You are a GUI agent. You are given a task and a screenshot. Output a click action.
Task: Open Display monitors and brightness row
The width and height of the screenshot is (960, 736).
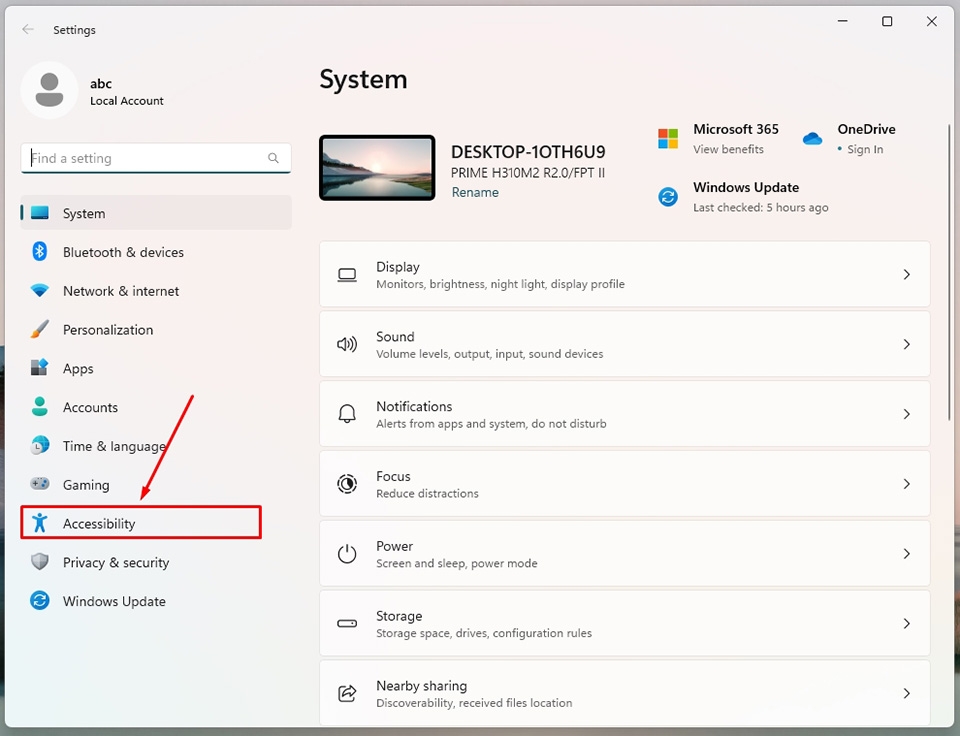[x=624, y=274]
